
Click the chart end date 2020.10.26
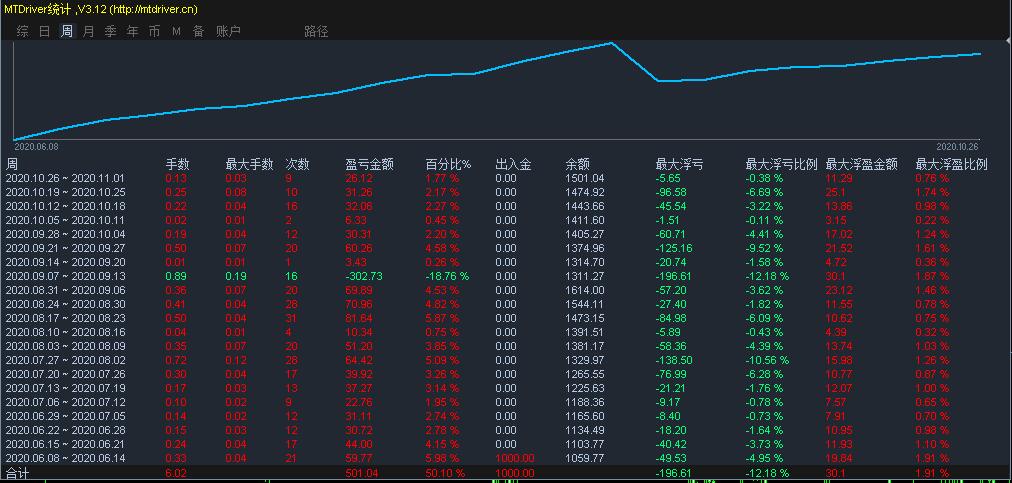[x=958, y=147]
